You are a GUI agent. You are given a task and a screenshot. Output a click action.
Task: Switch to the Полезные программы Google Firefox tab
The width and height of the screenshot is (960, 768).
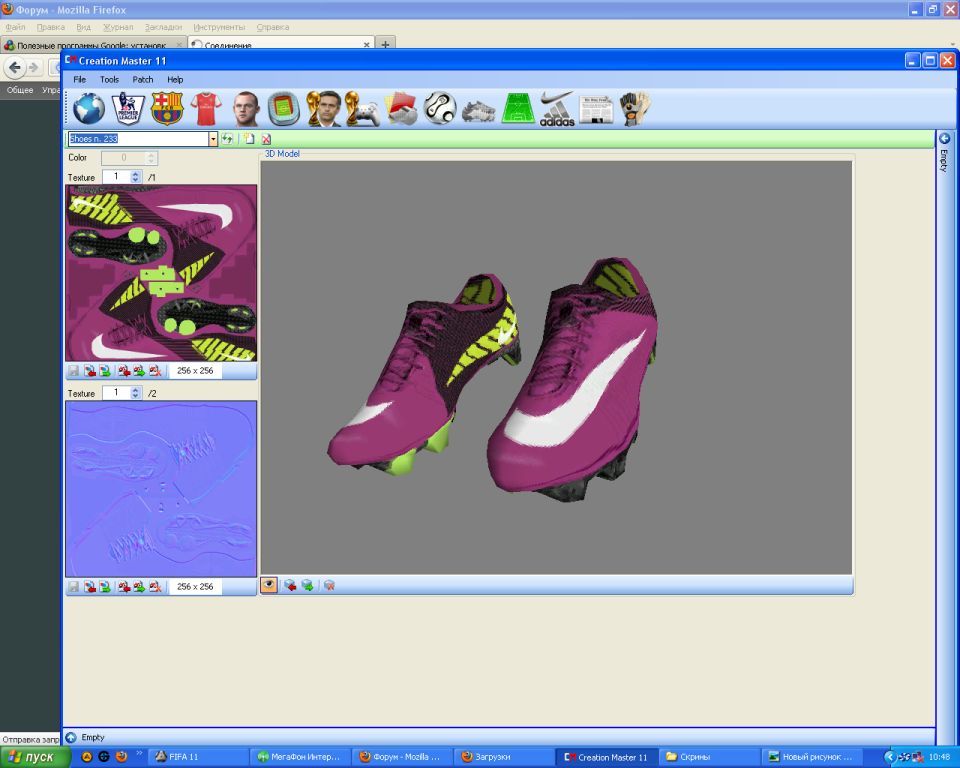point(93,44)
